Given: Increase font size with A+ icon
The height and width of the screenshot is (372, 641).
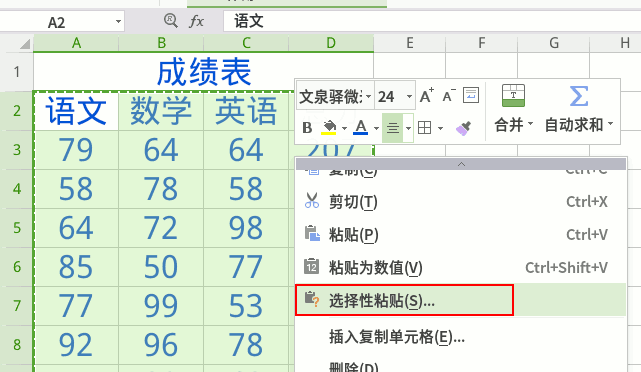Looking at the screenshot, I should tap(427, 96).
